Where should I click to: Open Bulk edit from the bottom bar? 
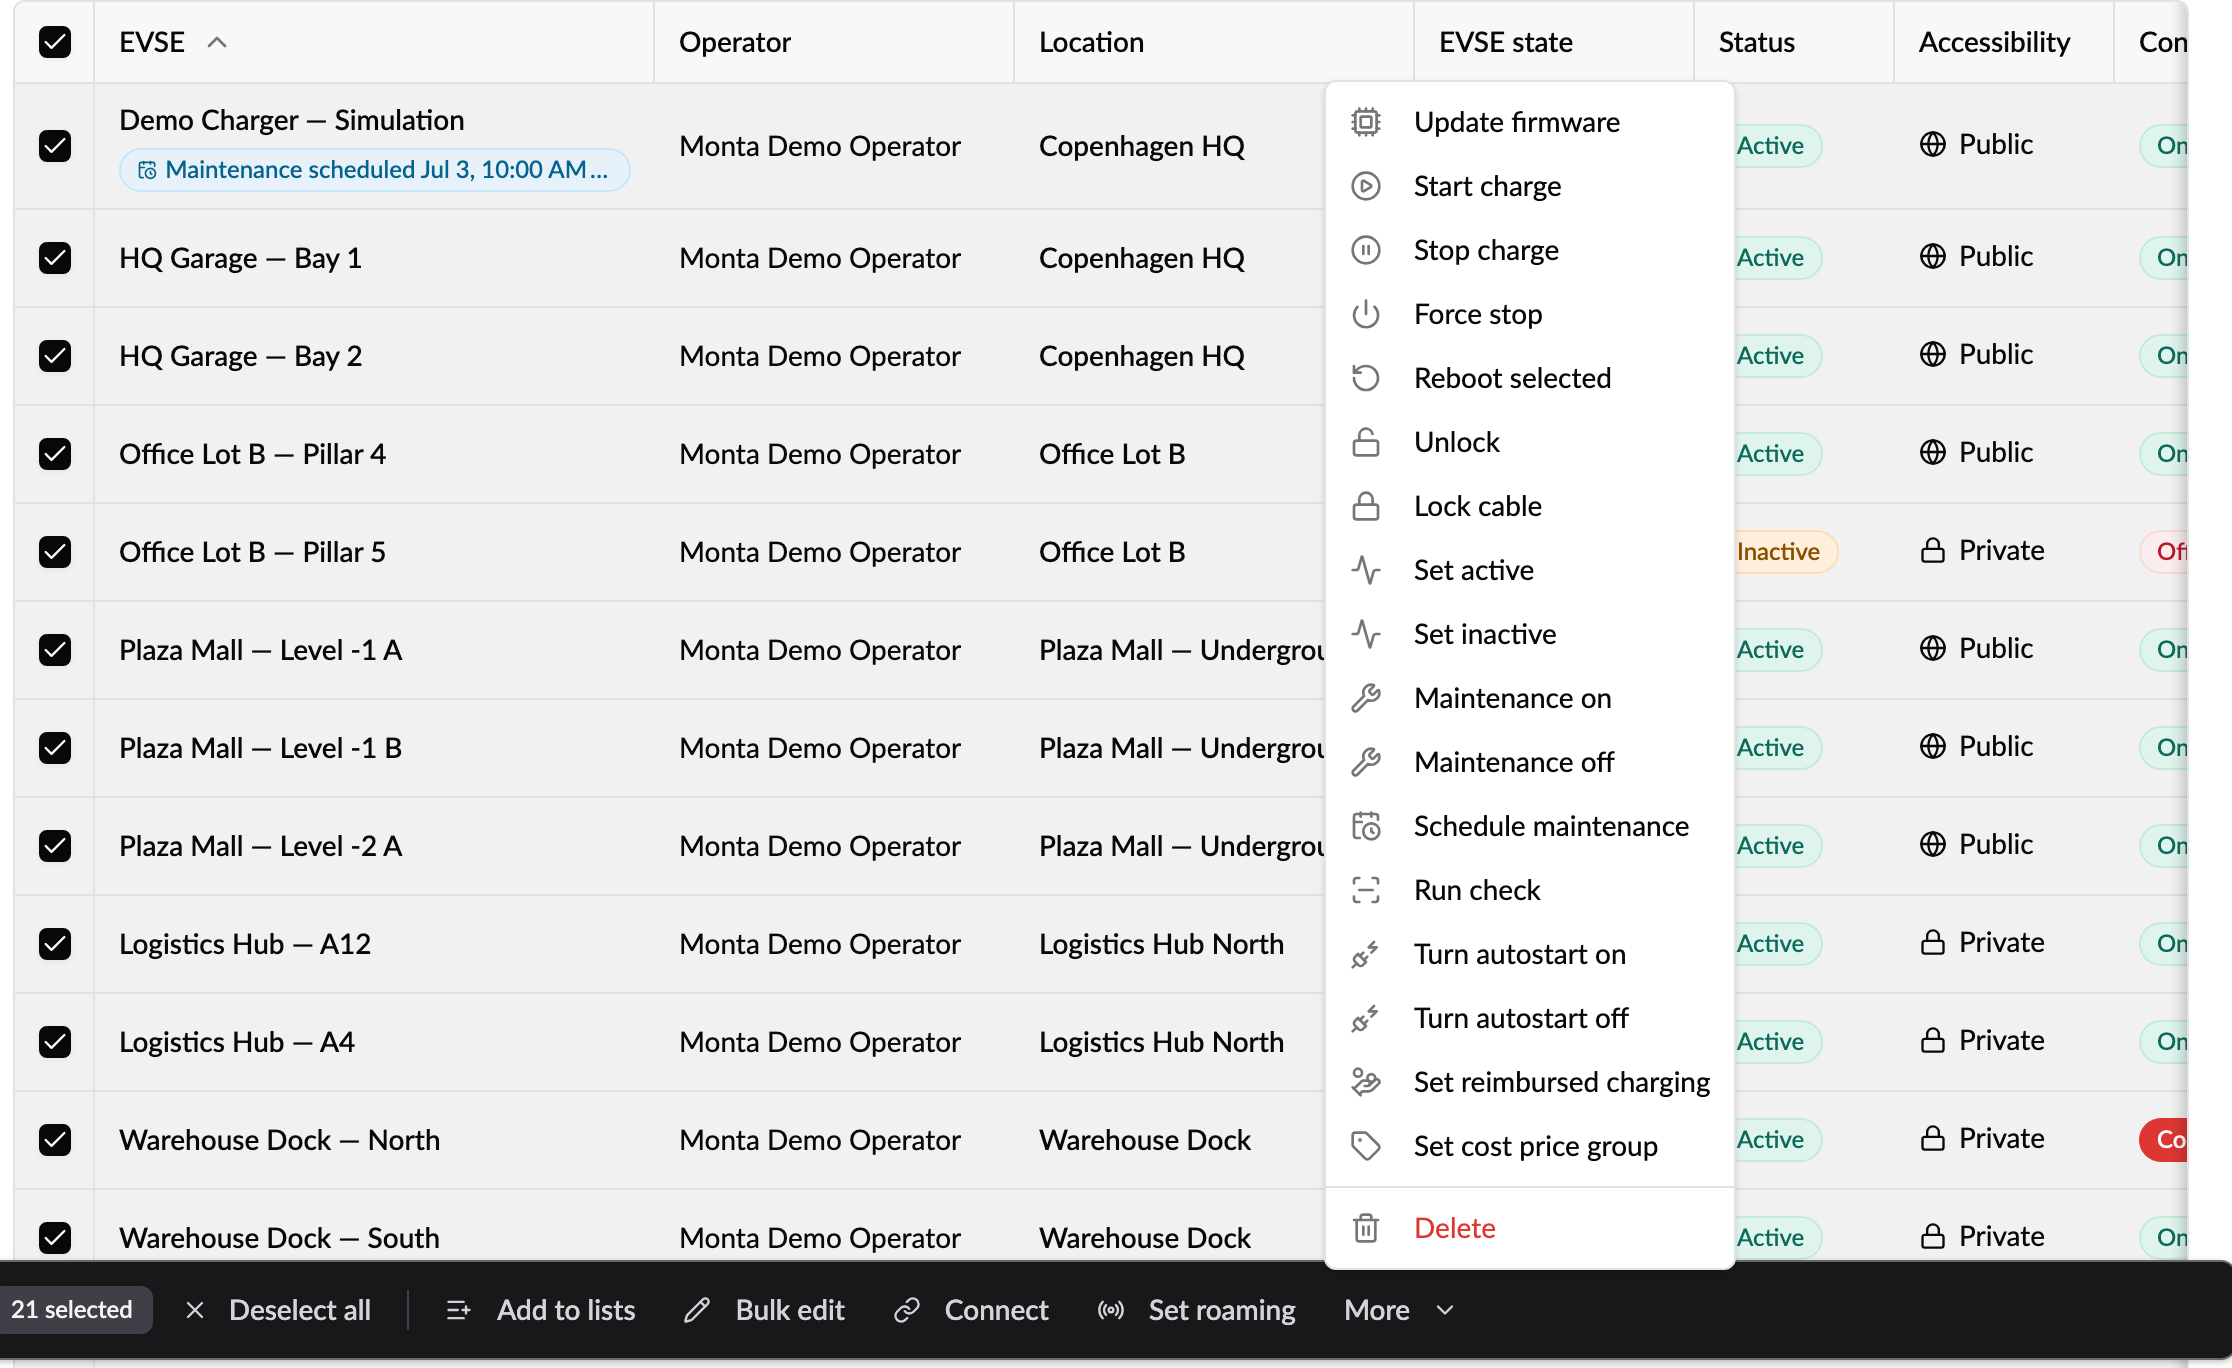click(x=765, y=1310)
